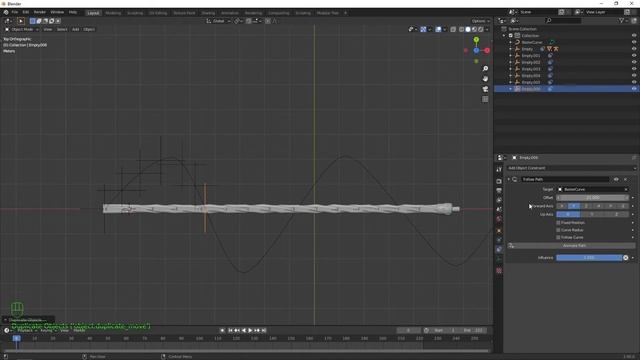Adjust the Influence slider
The image size is (640, 360).
(589, 258)
